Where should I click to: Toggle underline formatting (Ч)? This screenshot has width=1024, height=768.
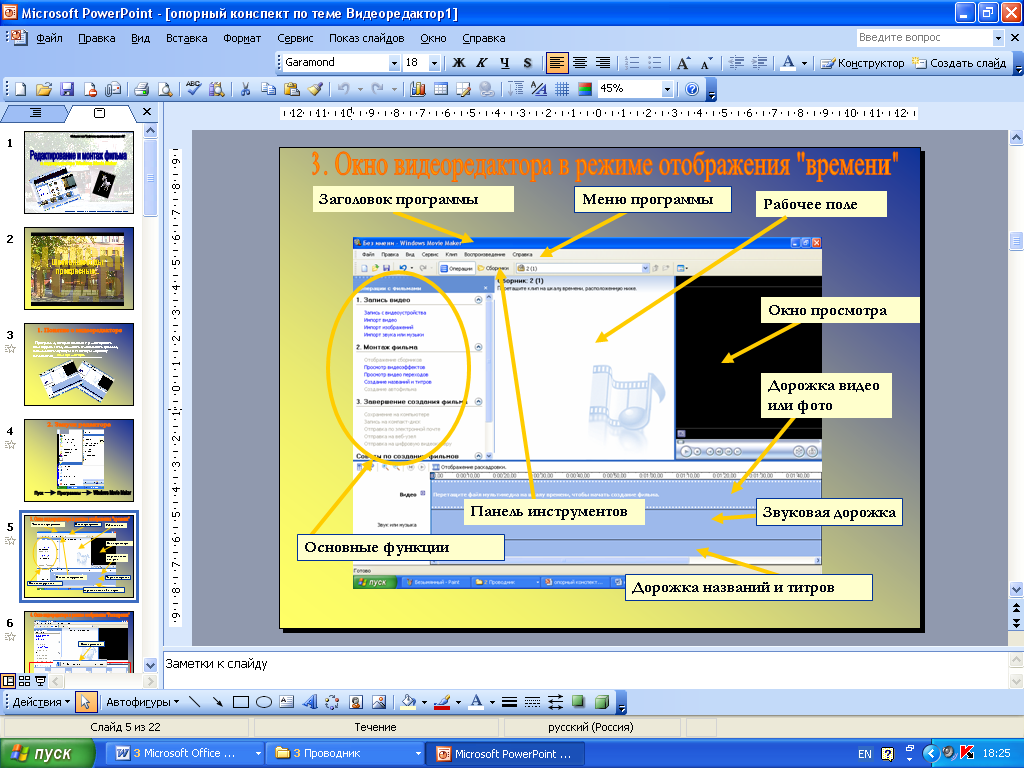coord(504,63)
